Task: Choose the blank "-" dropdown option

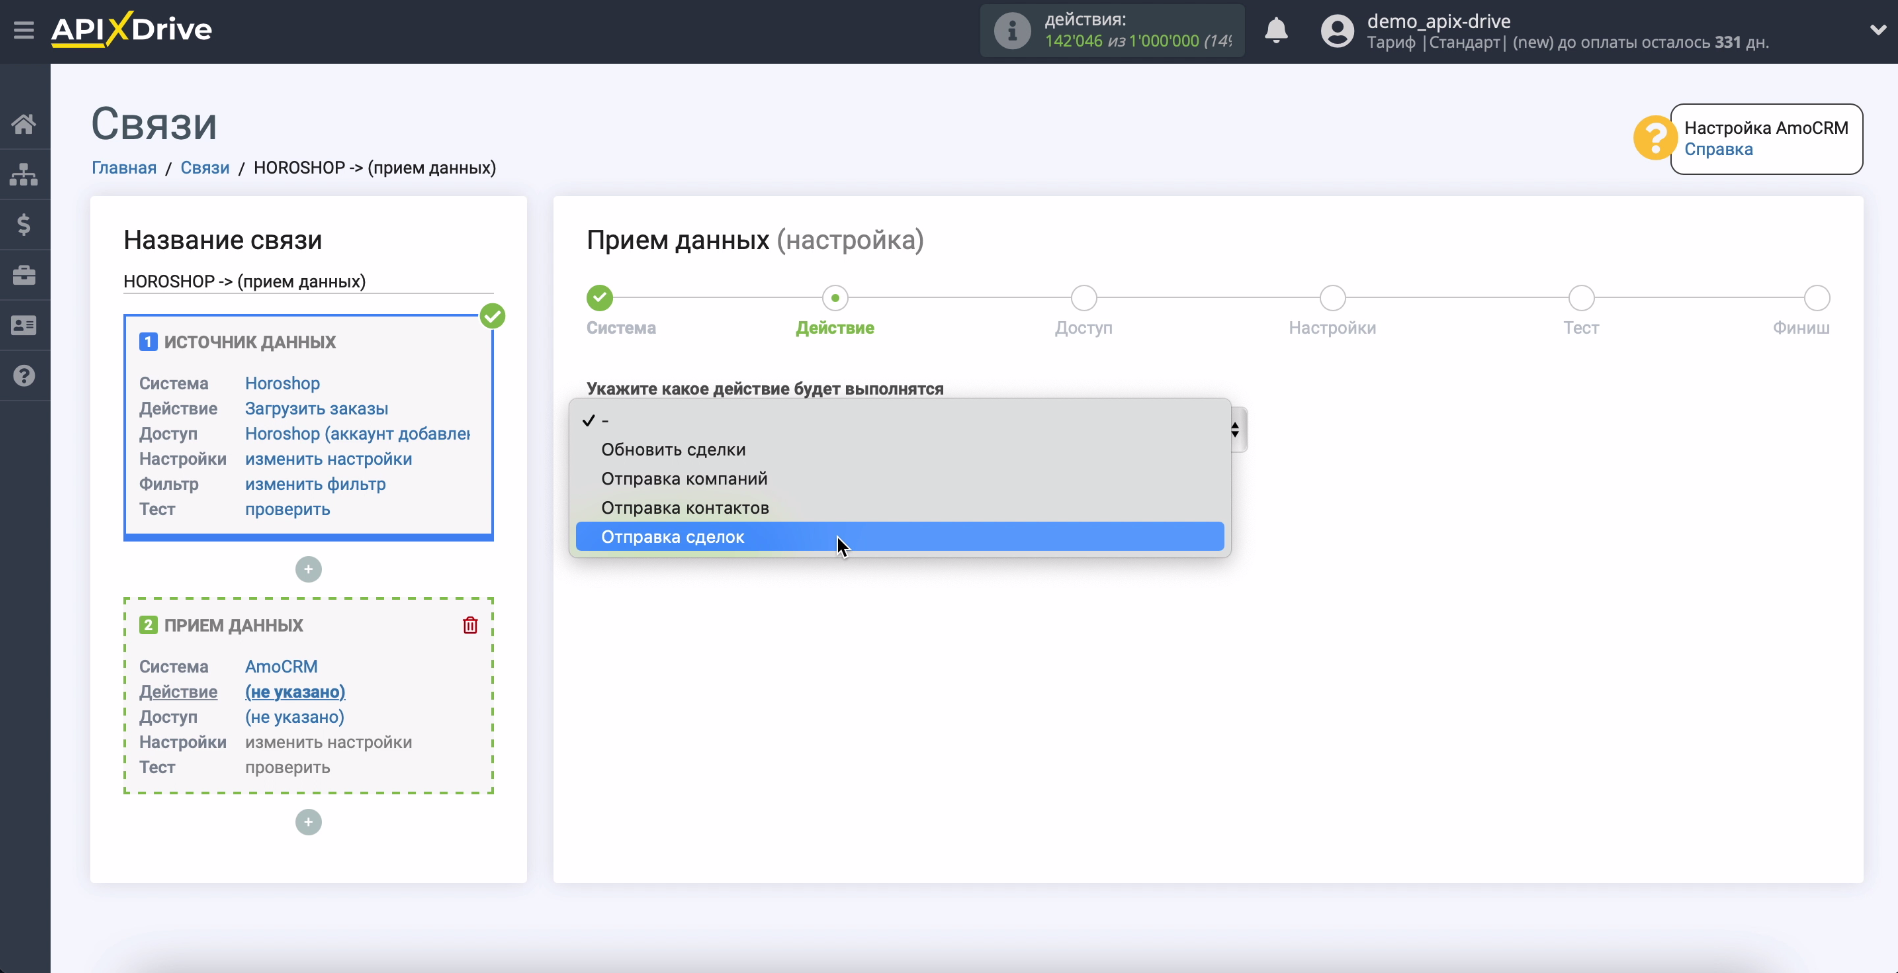Action: tap(900, 421)
